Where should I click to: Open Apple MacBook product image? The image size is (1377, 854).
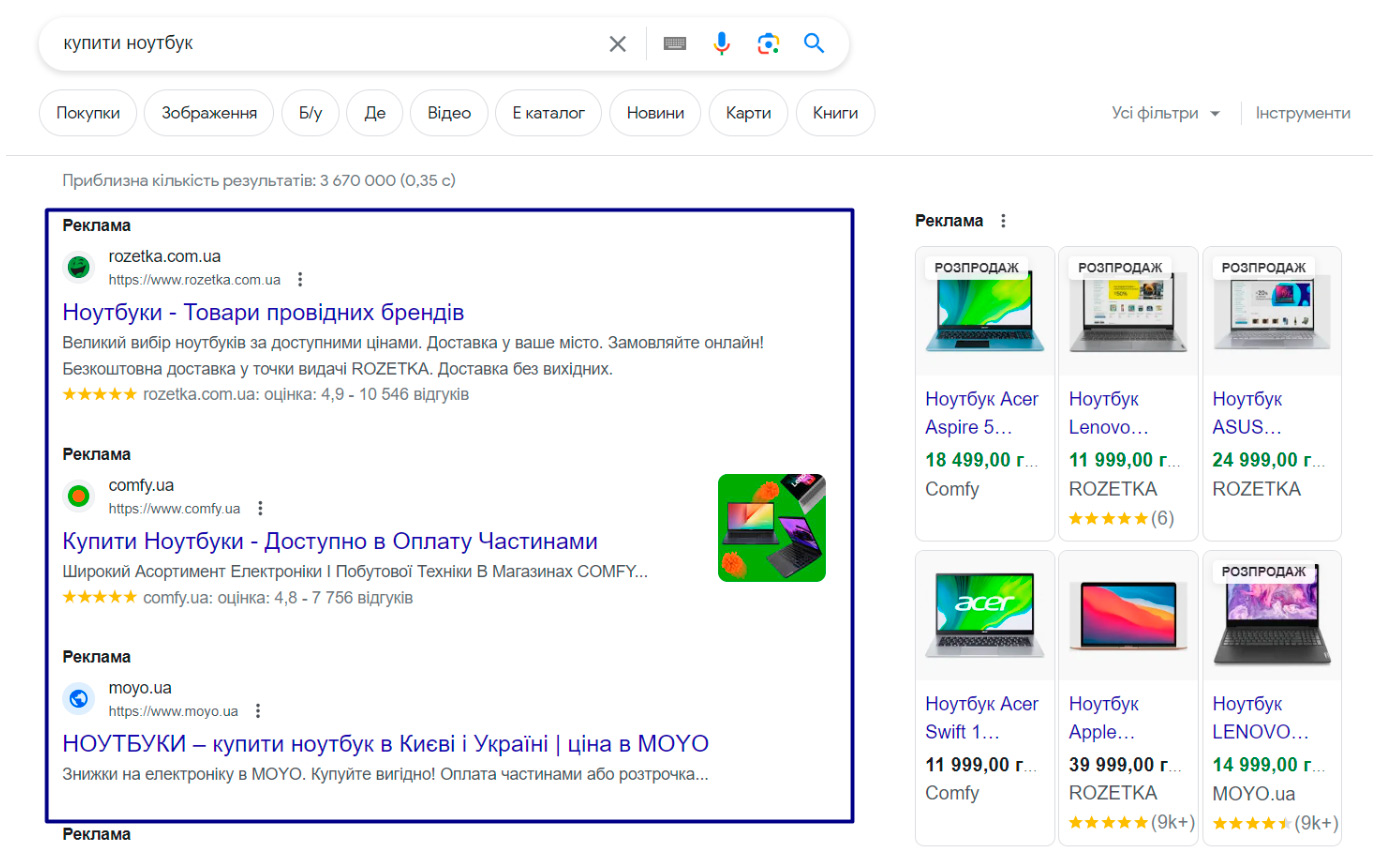1128,615
